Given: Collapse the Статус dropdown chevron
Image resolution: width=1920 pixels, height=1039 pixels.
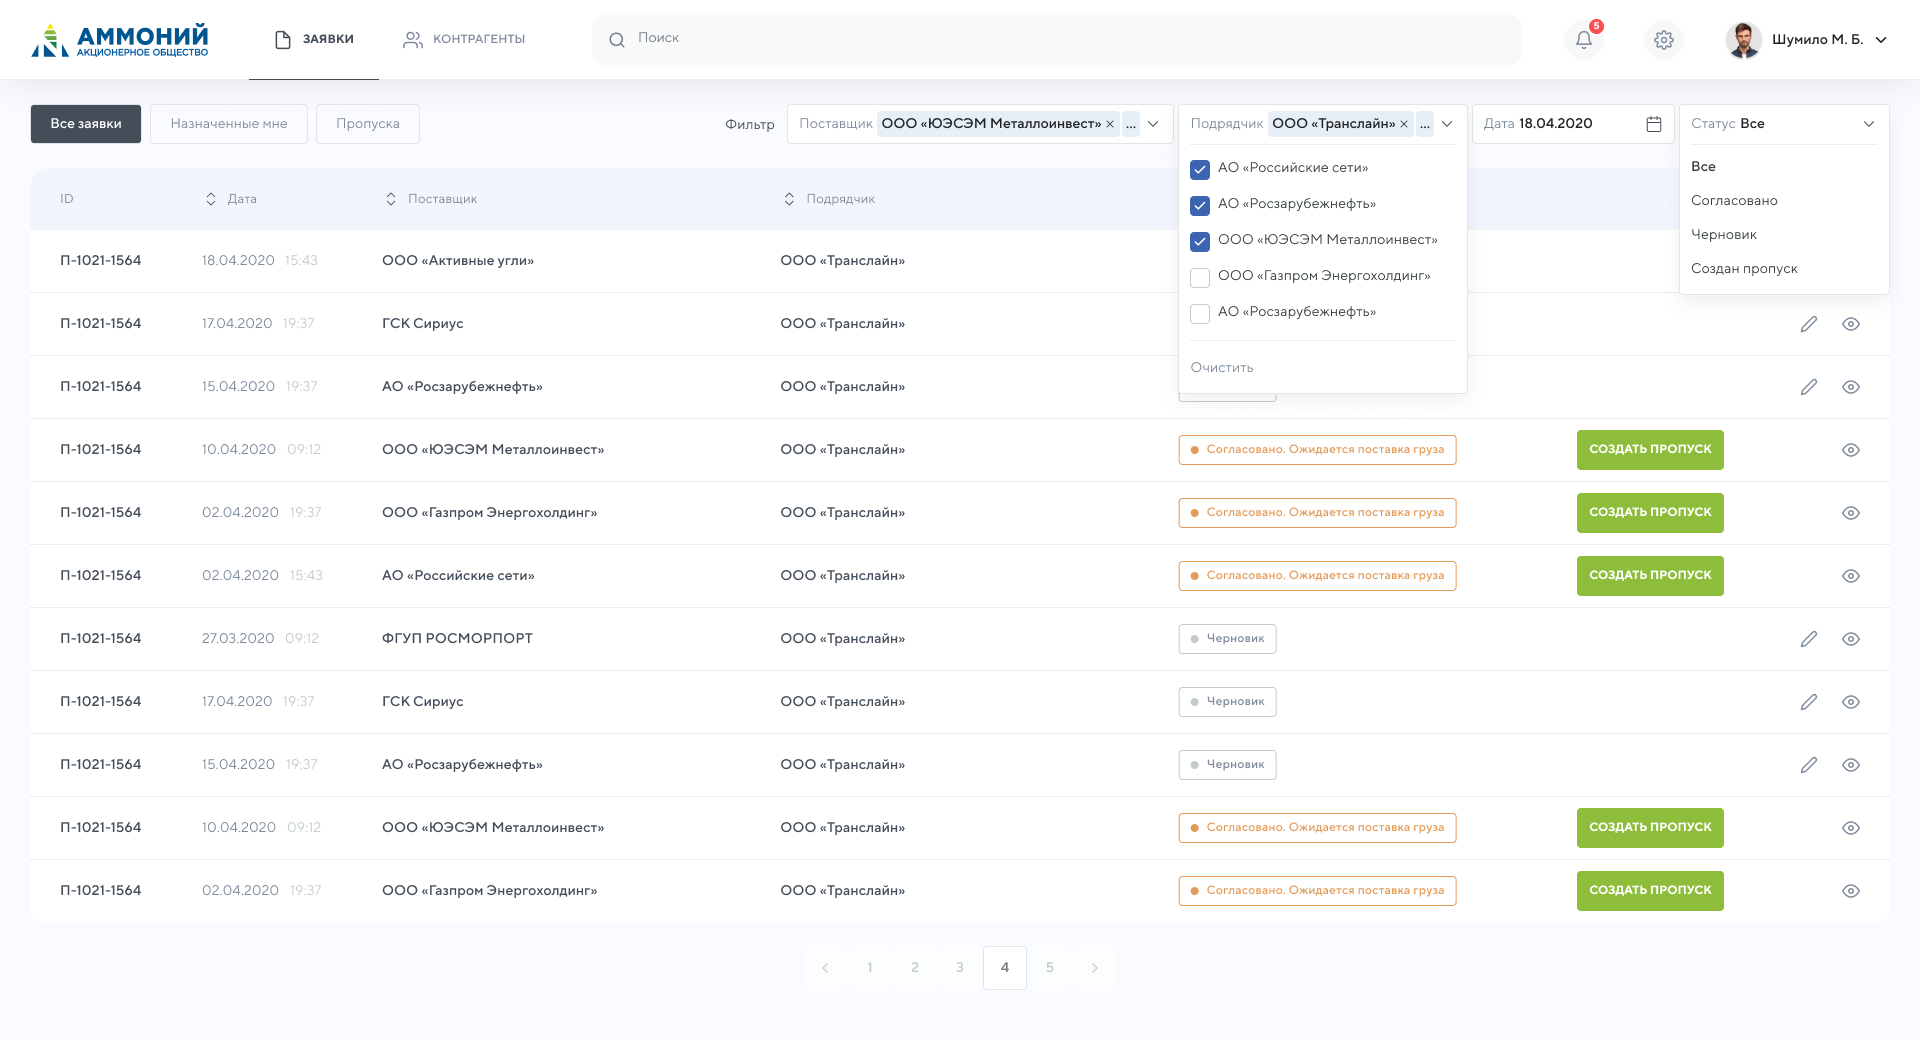Looking at the screenshot, I should click(1868, 124).
